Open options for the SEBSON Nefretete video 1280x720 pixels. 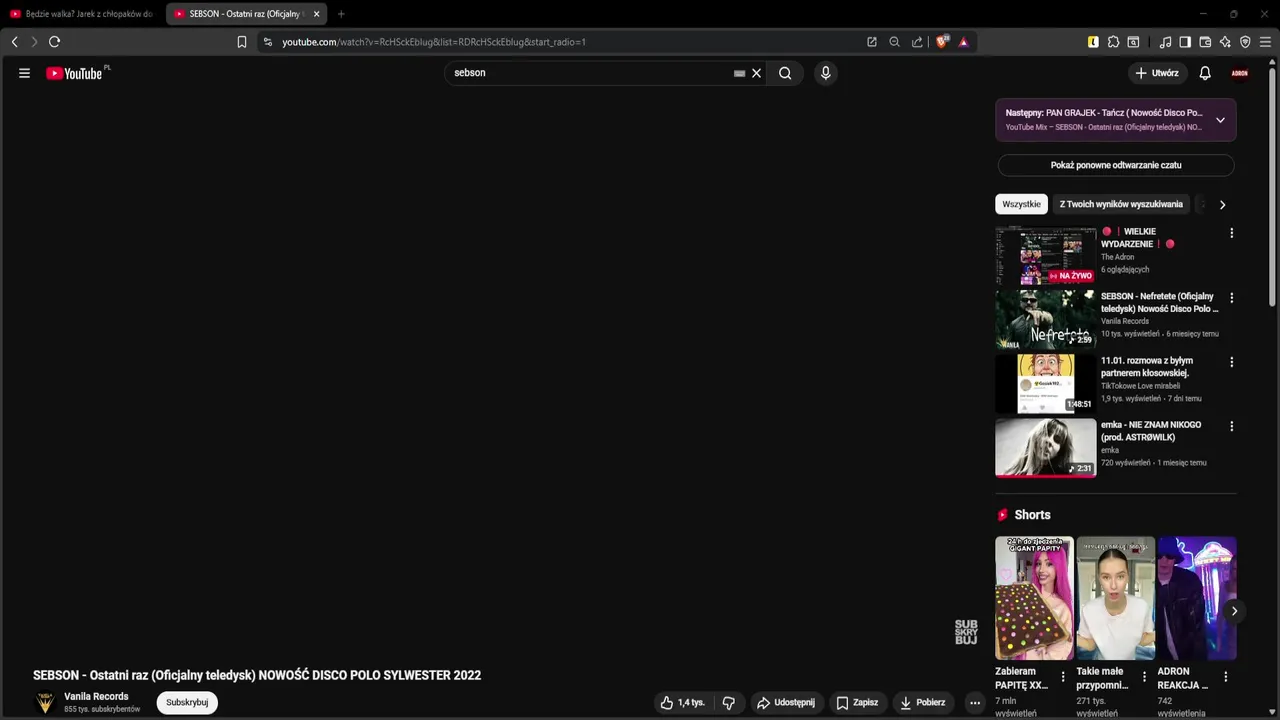coord(1231,298)
